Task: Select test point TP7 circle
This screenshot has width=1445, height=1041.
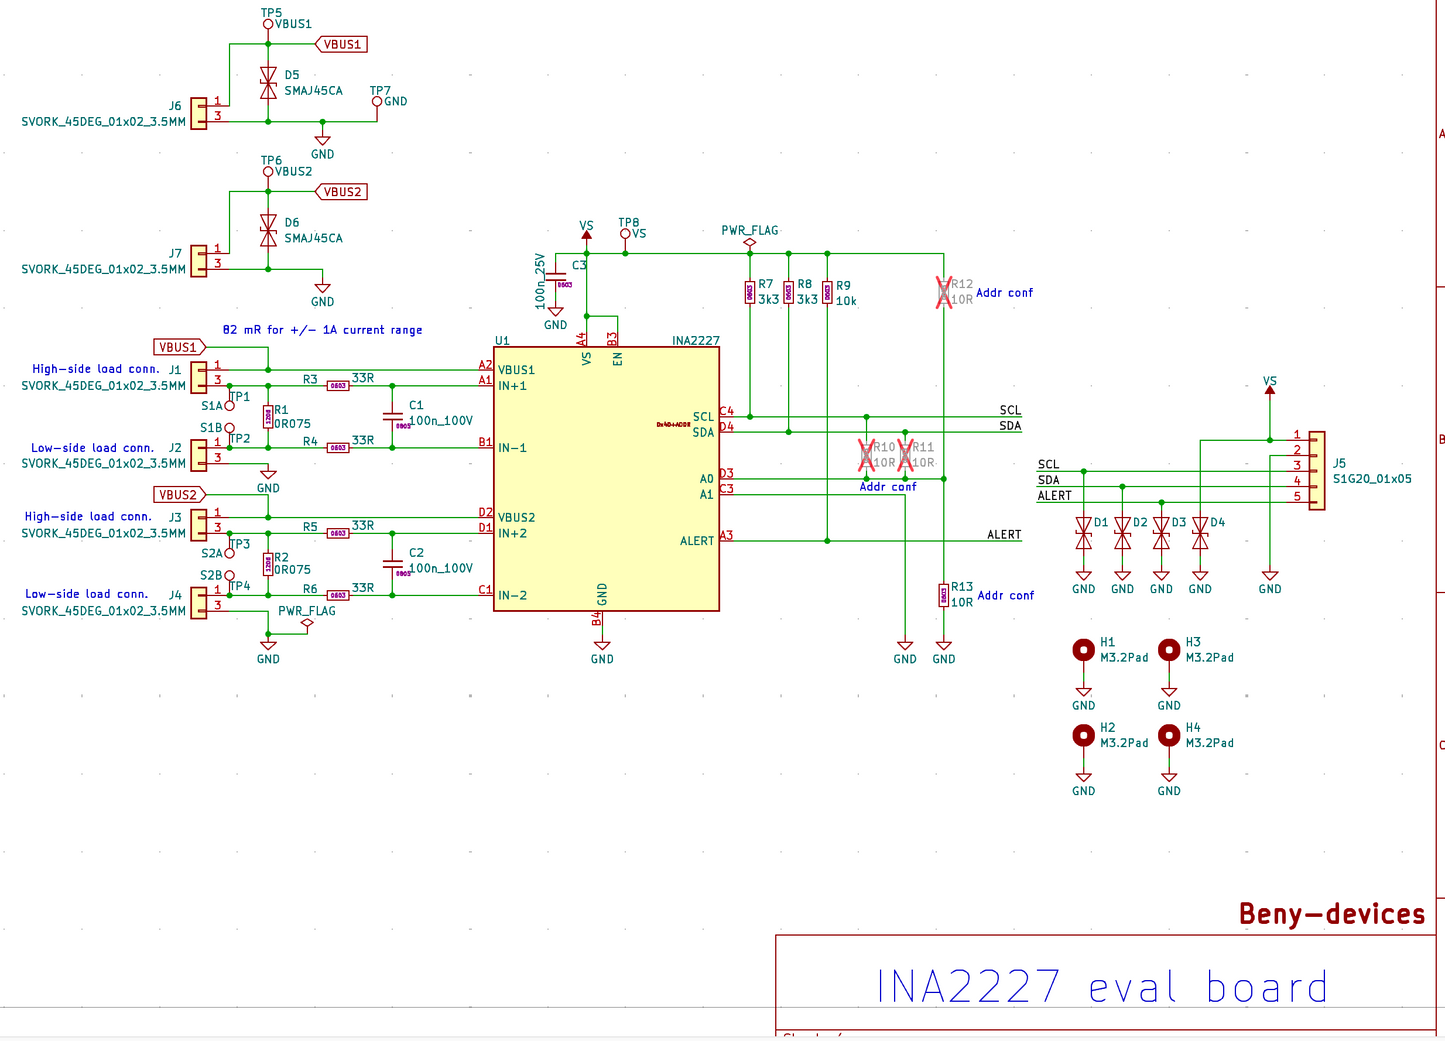Action: pyautogui.click(x=377, y=102)
